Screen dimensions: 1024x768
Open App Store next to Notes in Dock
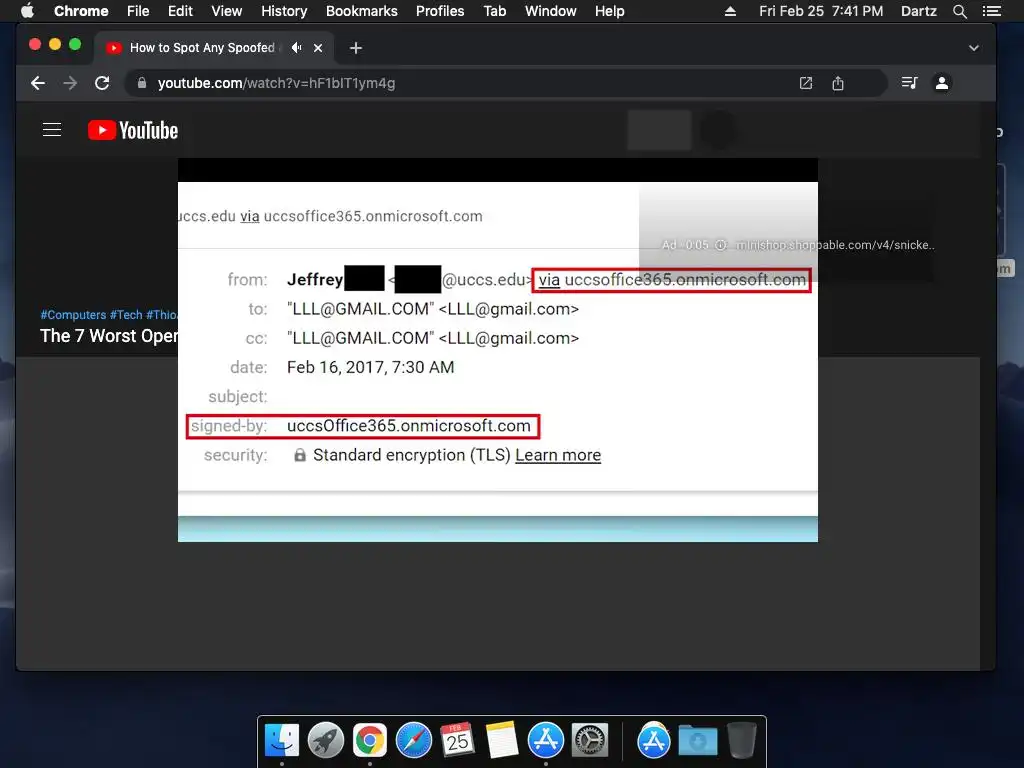tap(546, 741)
